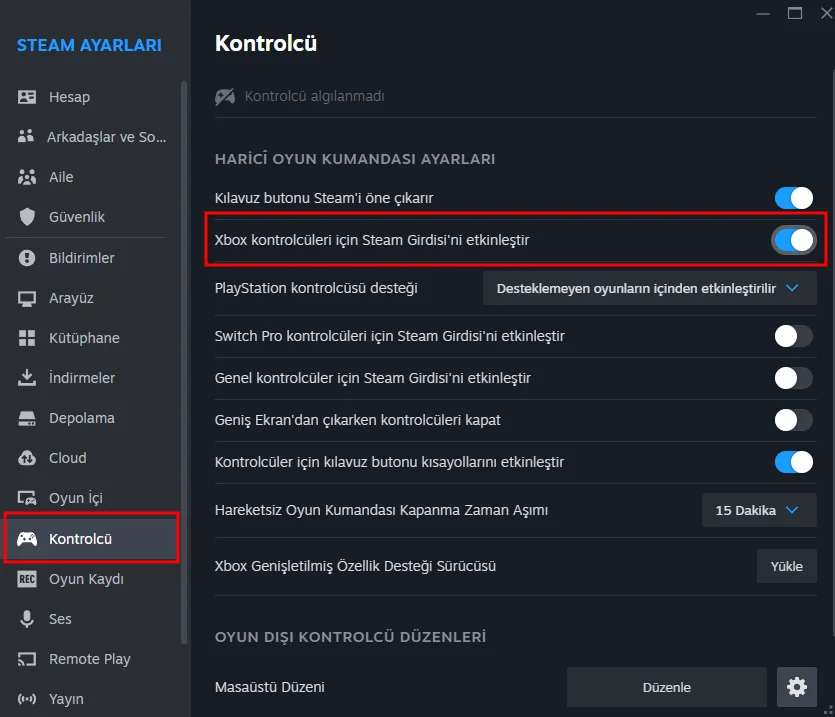The height and width of the screenshot is (717, 835).
Task: Maximize the Steam settings window
Action: 795,13
